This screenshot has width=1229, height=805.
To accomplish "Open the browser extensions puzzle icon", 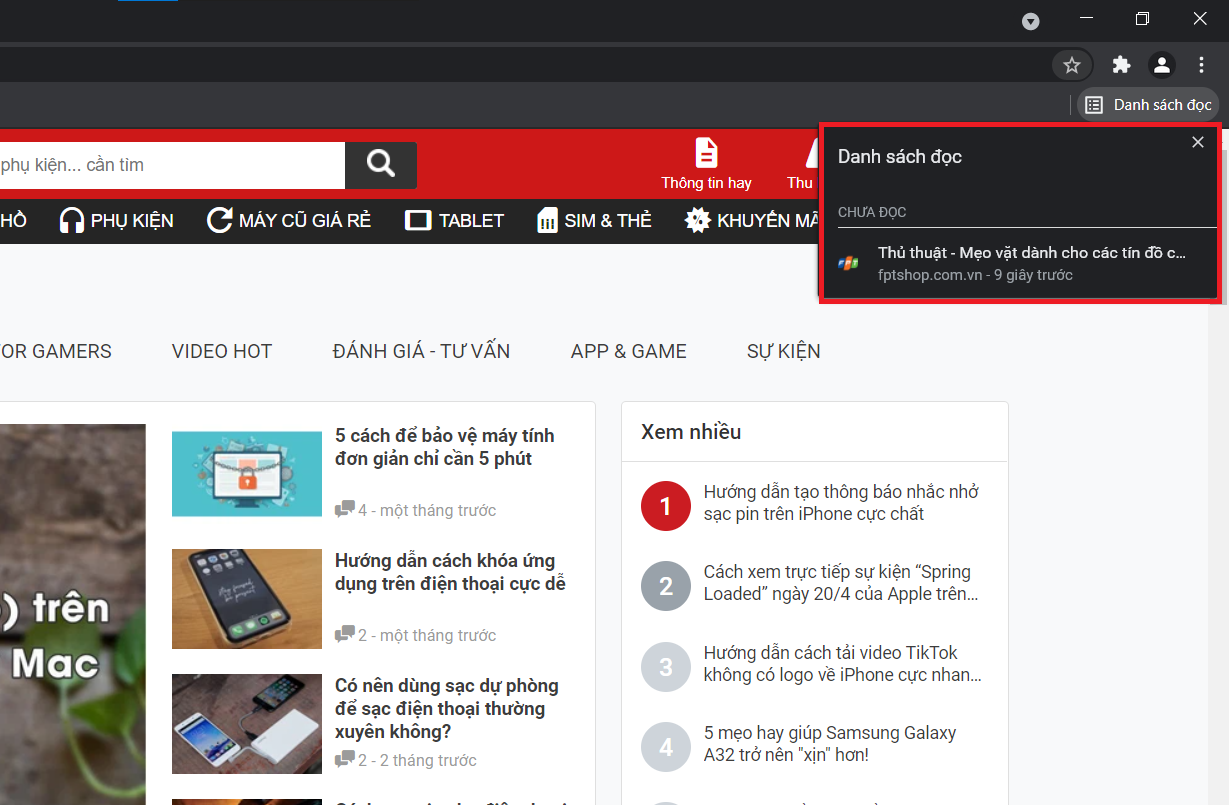I will [1121, 64].
